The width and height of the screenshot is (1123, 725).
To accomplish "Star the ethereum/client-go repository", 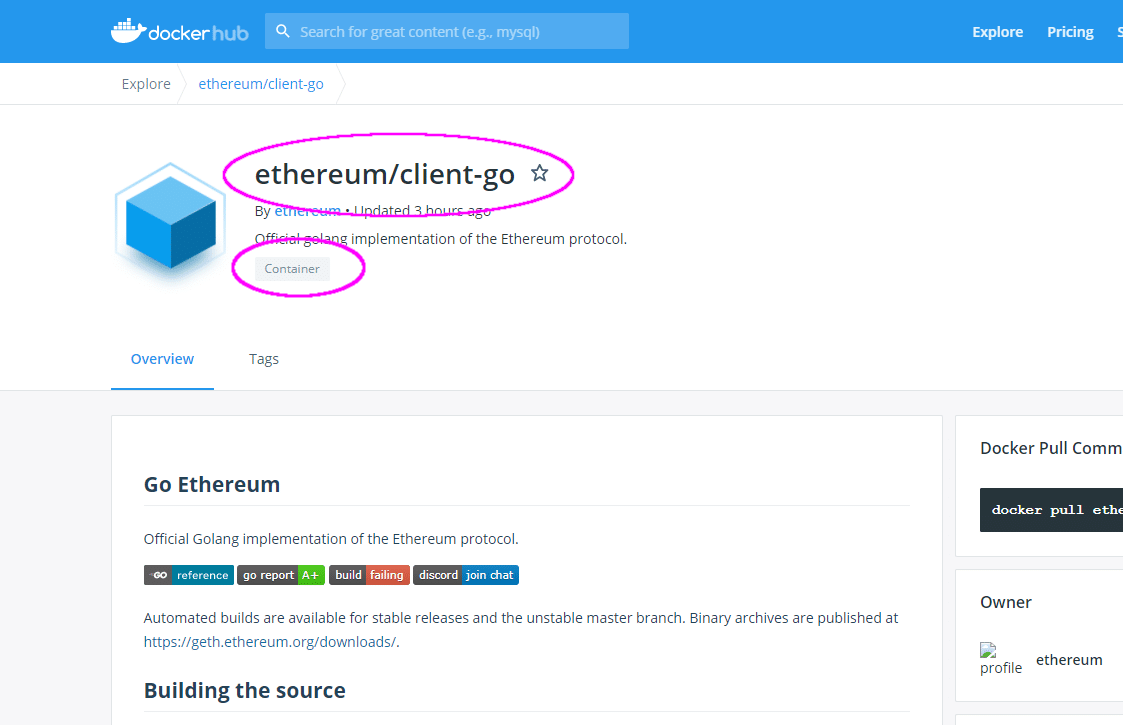I will point(540,172).
